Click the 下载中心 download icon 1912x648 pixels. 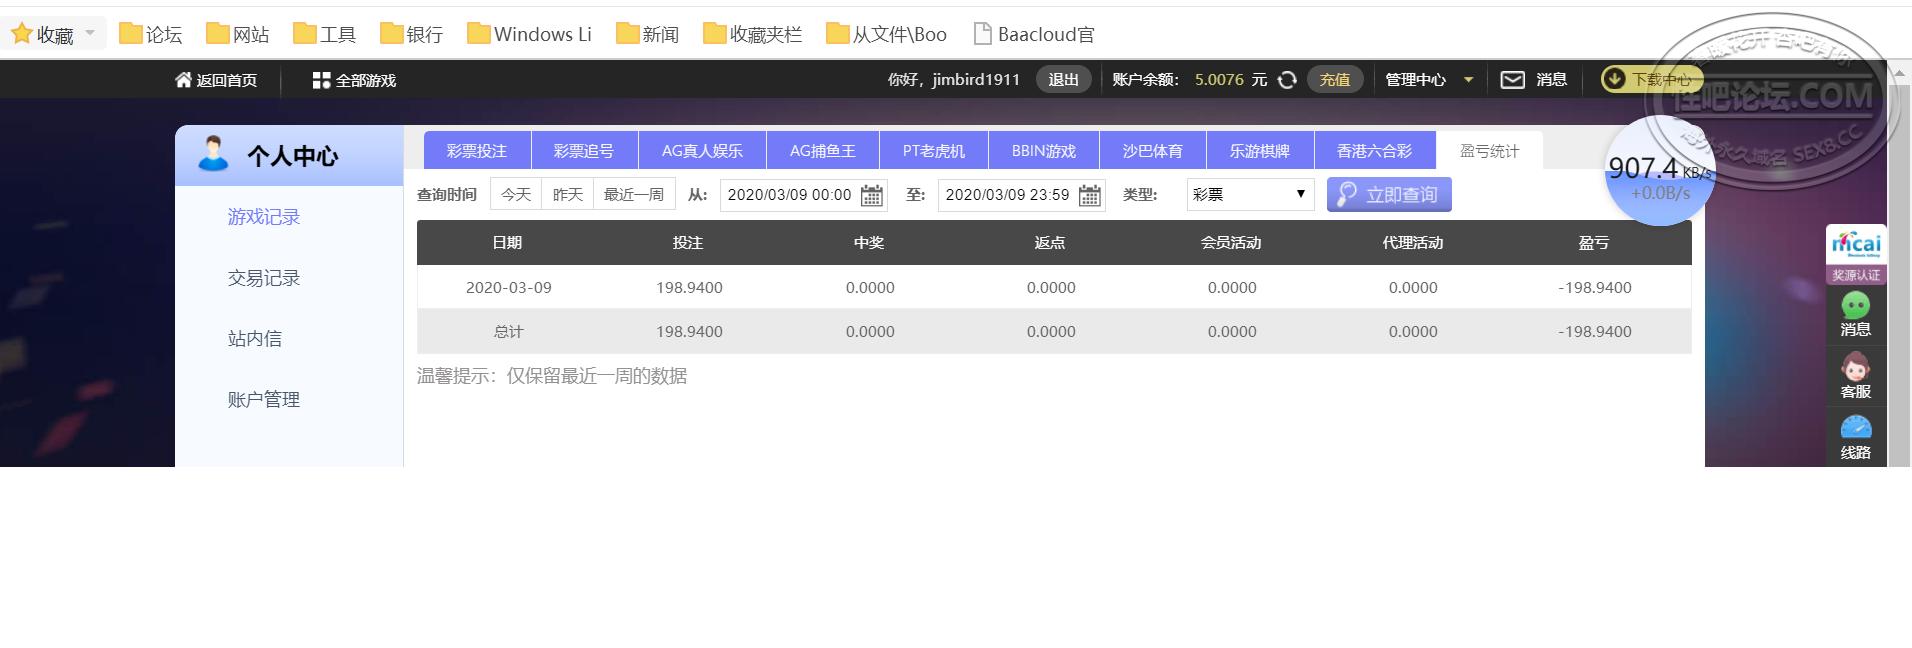point(1613,79)
